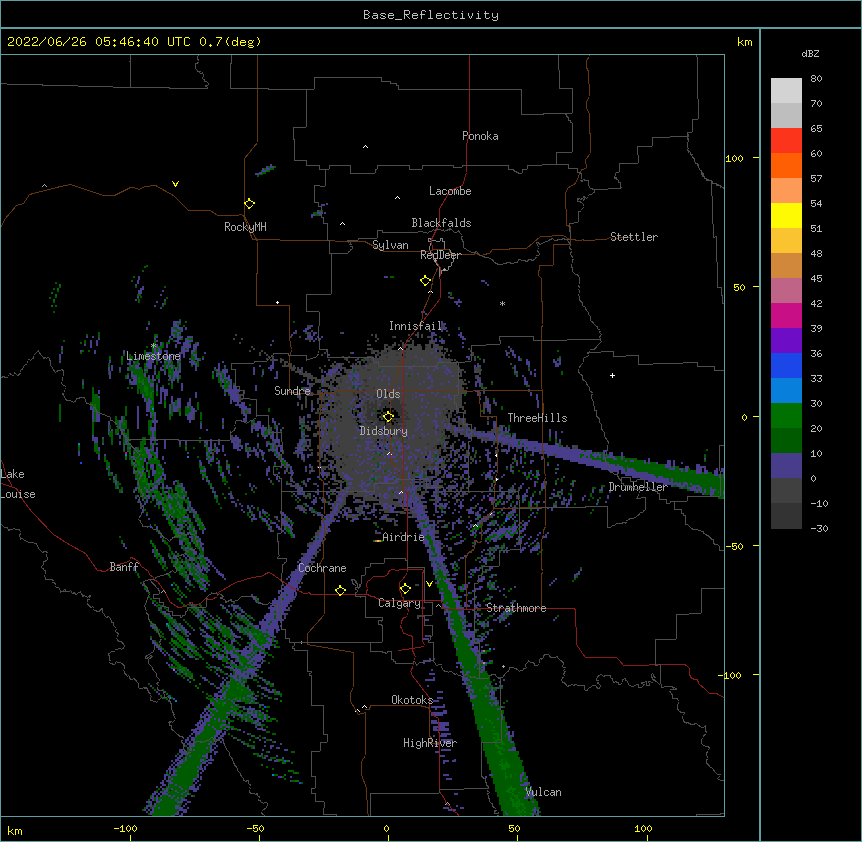Click the -30 value on the dBZ scale
Screen dimensions: 862x842
(819, 528)
